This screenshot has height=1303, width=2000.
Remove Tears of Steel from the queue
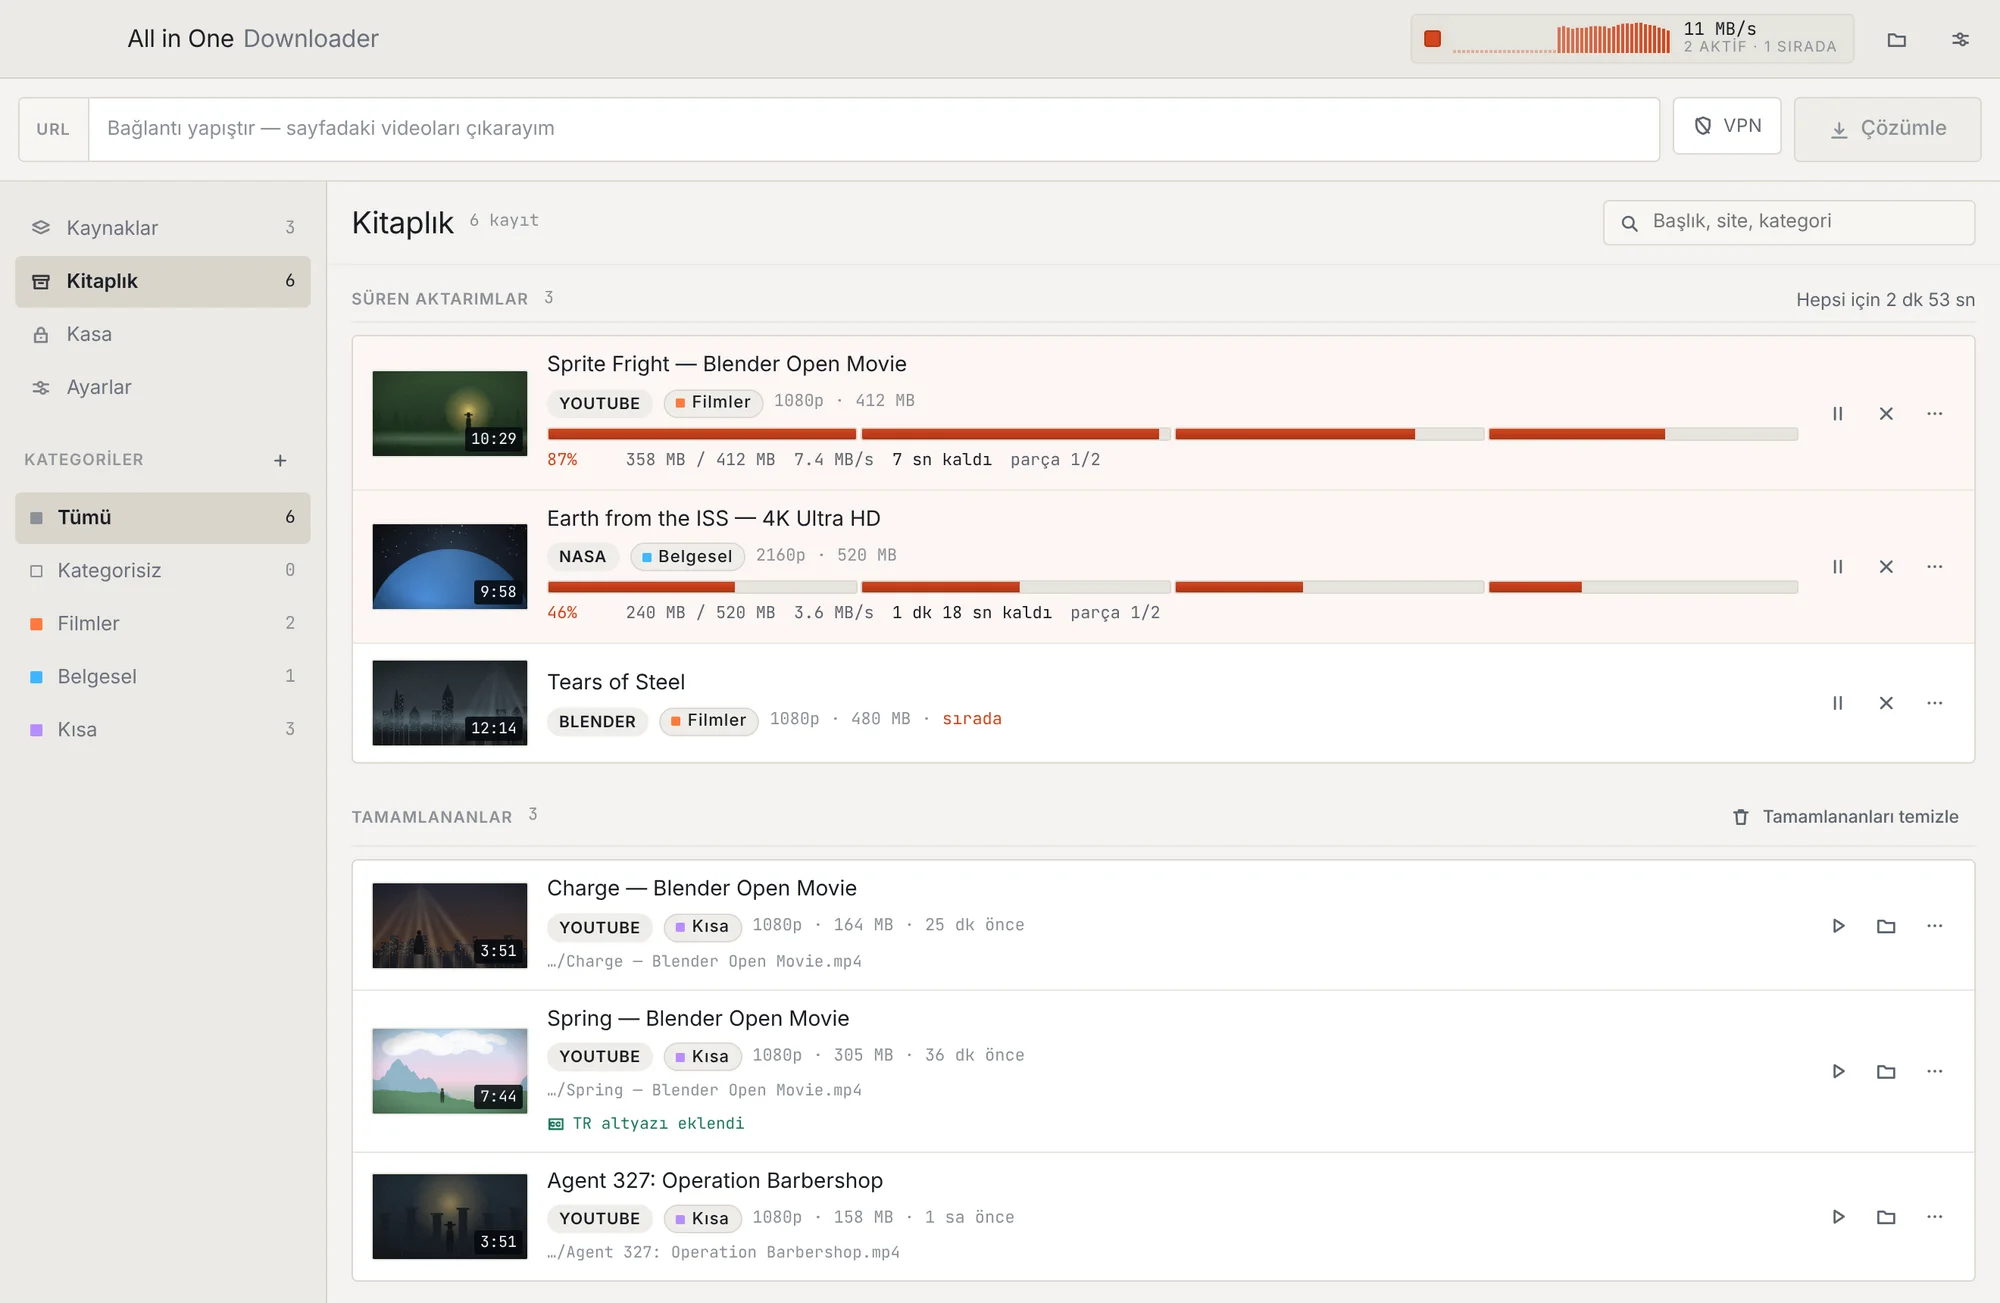pos(1886,703)
